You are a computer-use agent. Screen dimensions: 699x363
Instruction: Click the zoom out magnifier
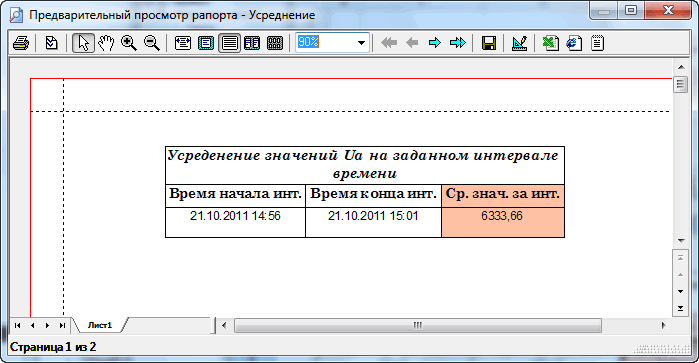pos(152,43)
